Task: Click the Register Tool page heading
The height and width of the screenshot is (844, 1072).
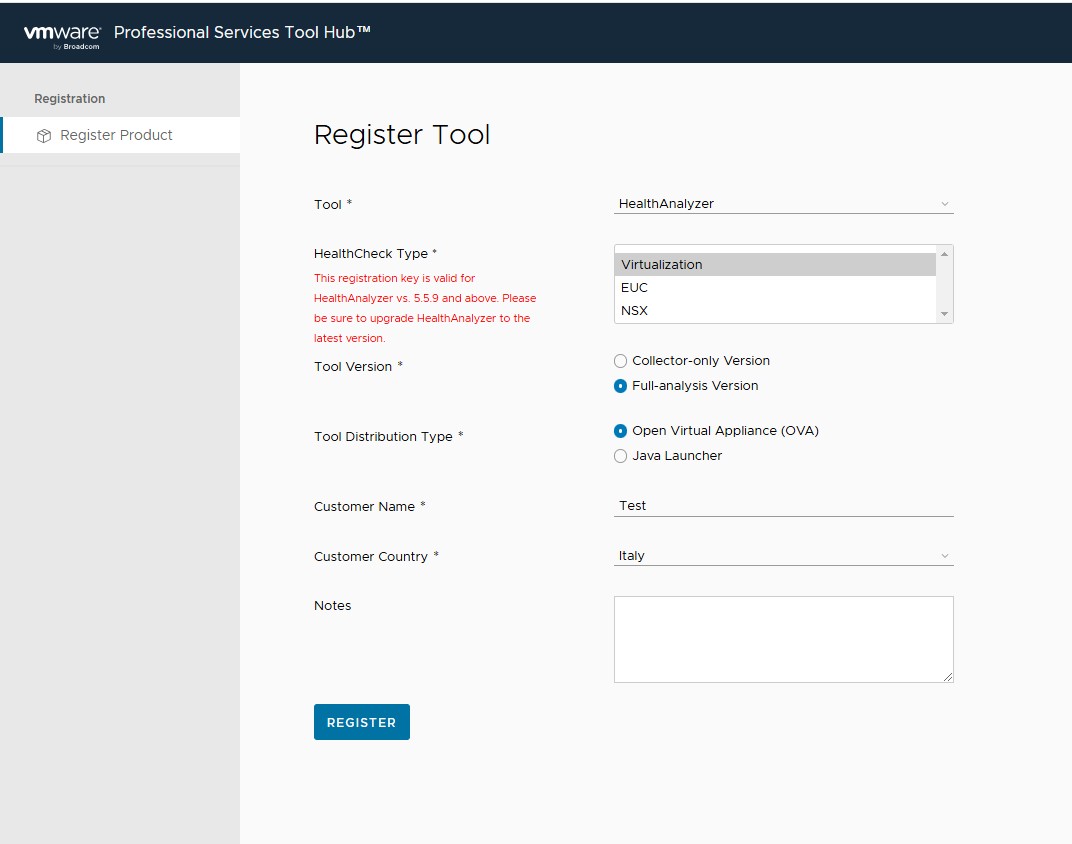Action: coord(402,135)
